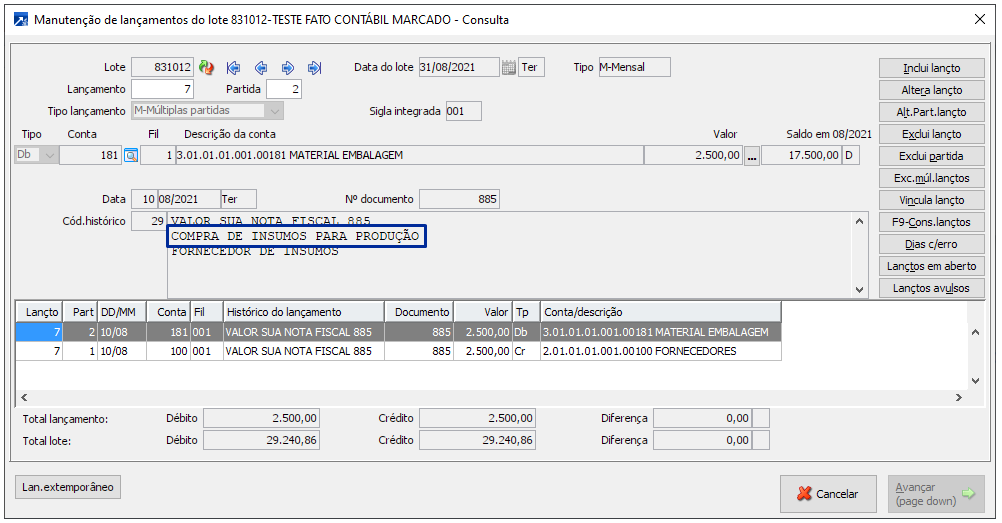Click the Conta field with 181
Viewport: 1002px width, 523px height.
pos(90,155)
